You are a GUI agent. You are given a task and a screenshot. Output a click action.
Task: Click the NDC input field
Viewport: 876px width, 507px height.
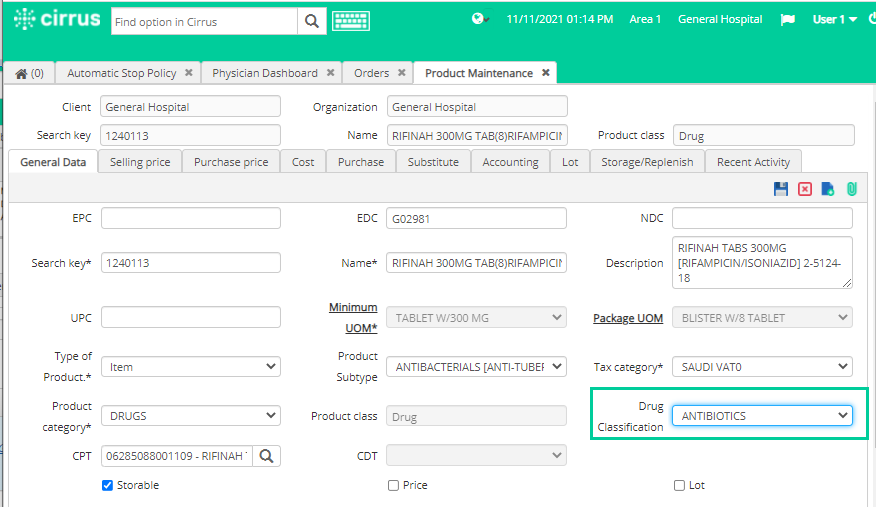(x=762, y=218)
